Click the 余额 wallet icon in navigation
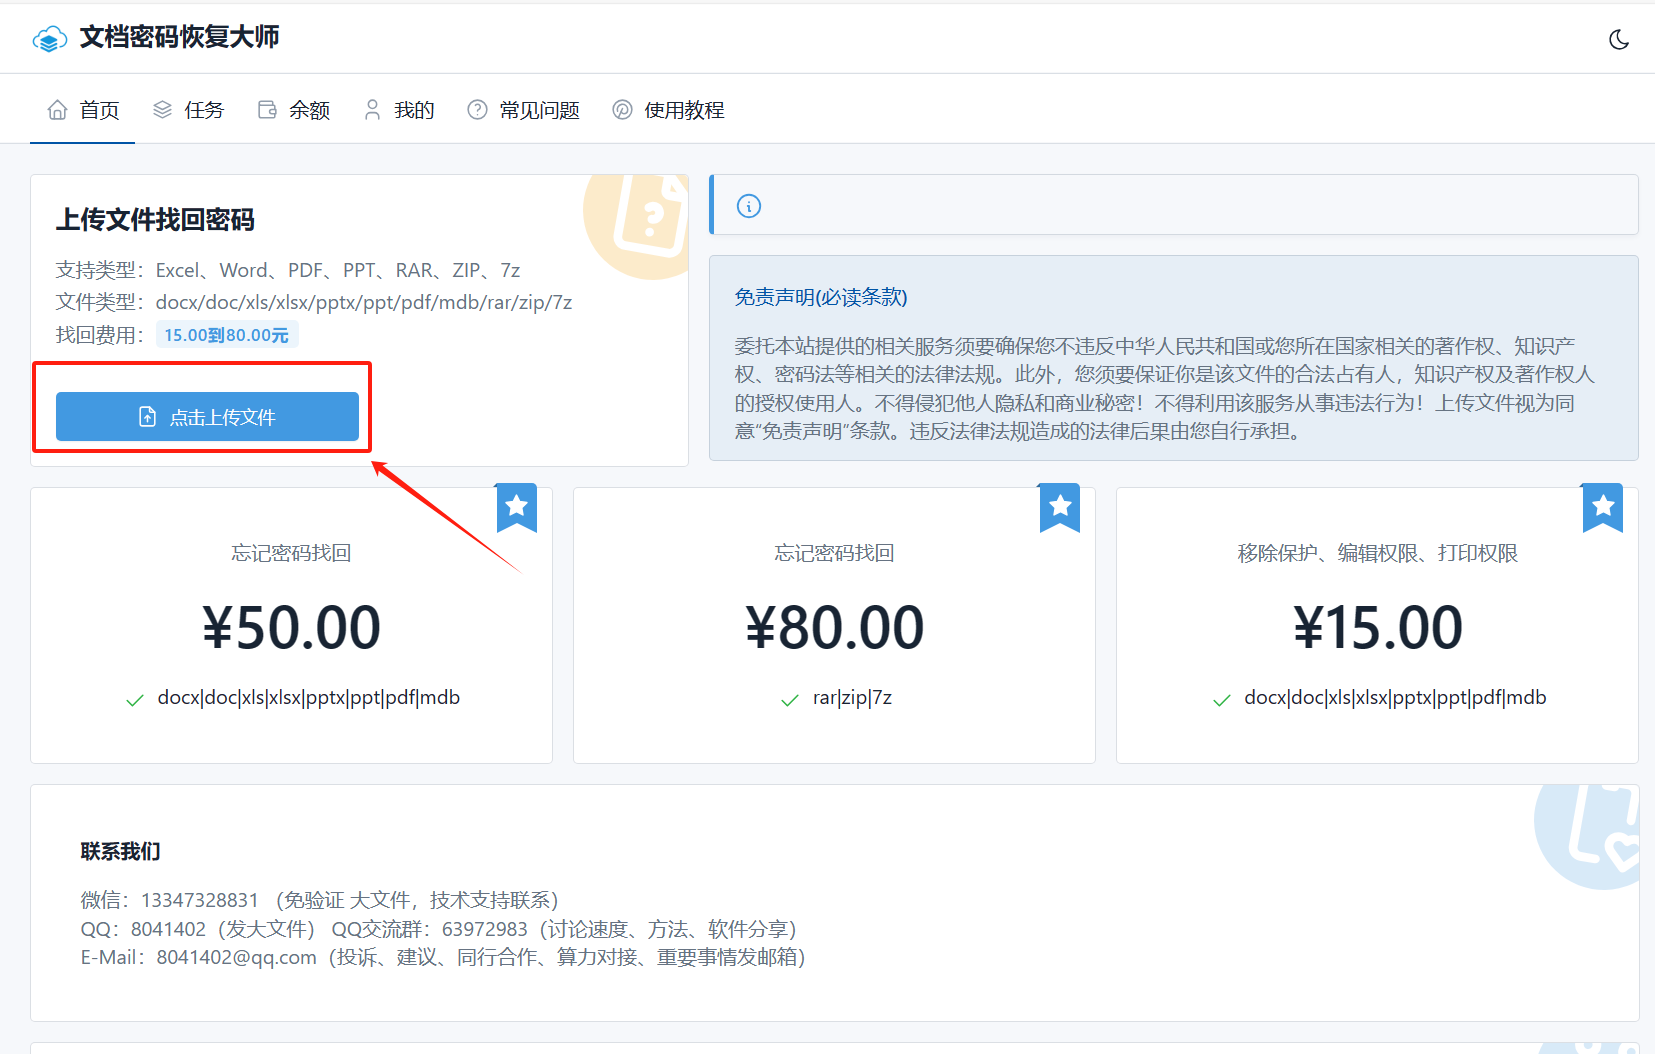Screen dimensions: 1655x1054 [266, 109]
